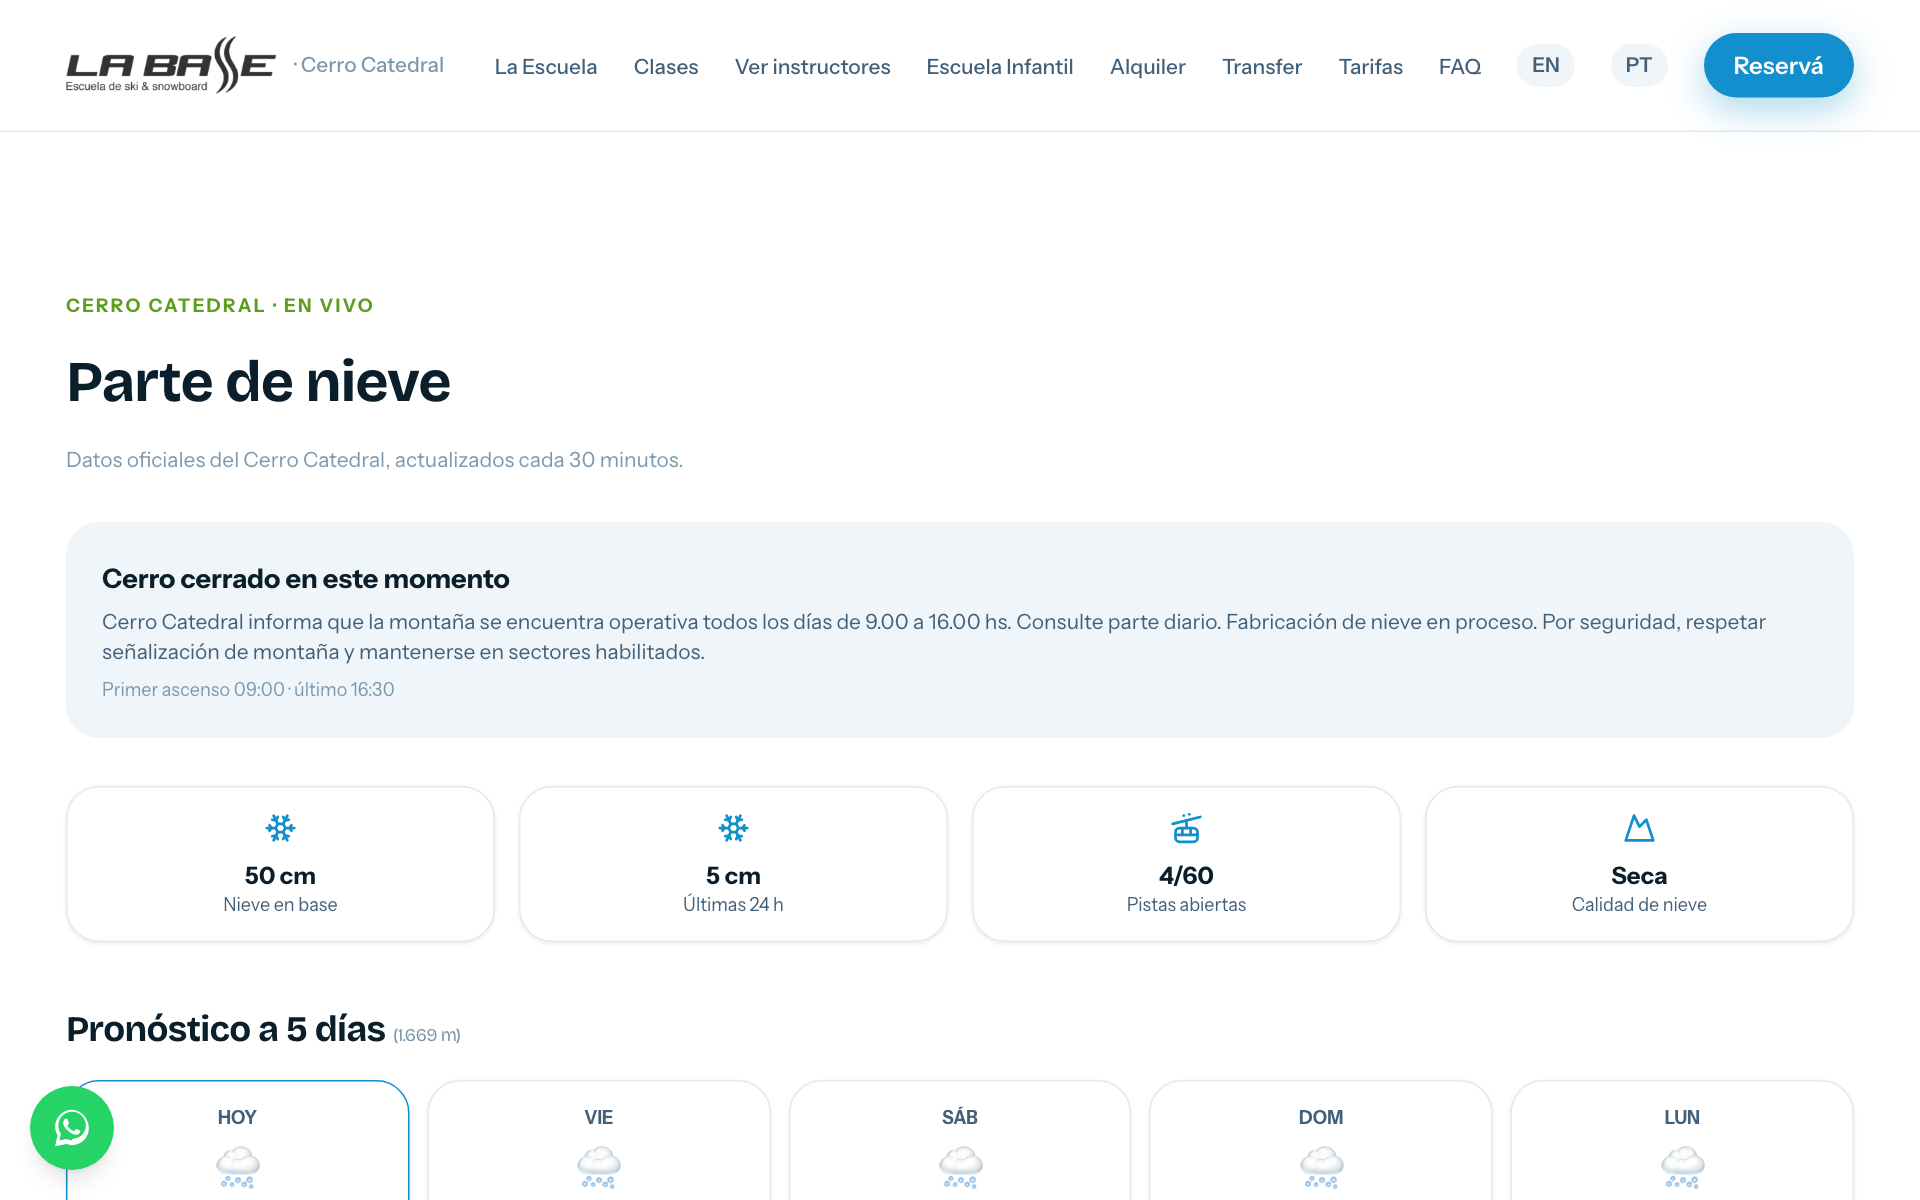Viewport: 1920px width, 1200px height.
Task: Click the snow cloud icon for VIE
Action: (x=599, y=1167)
